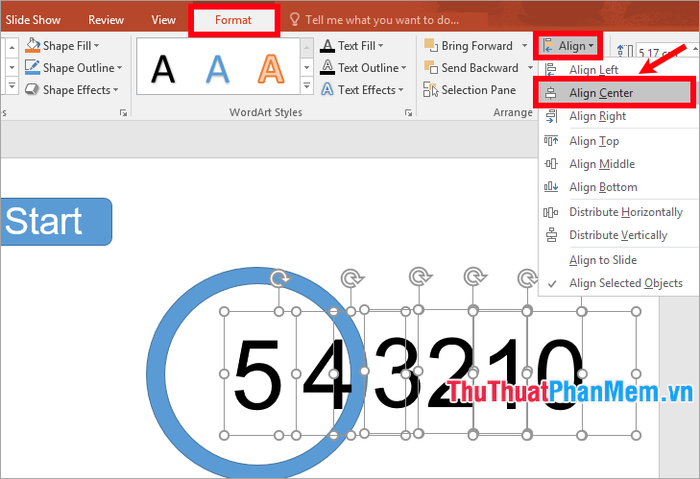Viewport: 700px width, 479px height.
Task: Click the shape height icon in Size group
Action: click(x=625, y=52)
